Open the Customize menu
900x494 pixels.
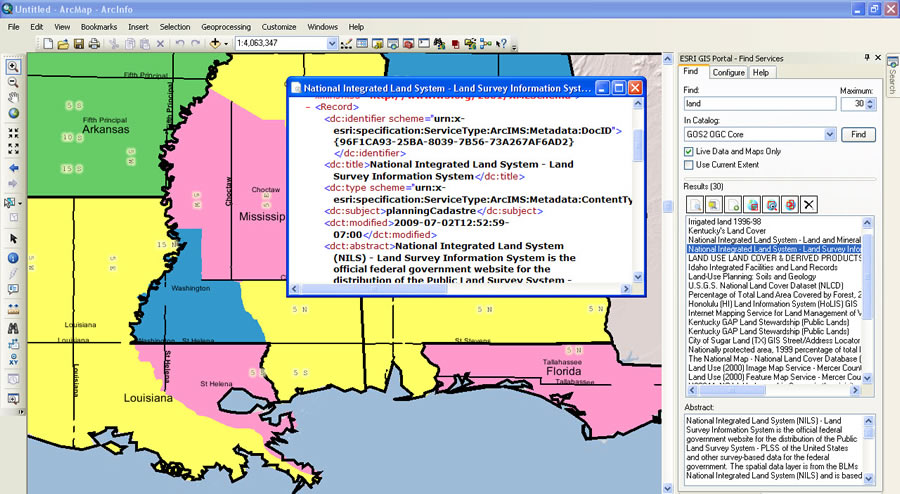pos(279,27)
